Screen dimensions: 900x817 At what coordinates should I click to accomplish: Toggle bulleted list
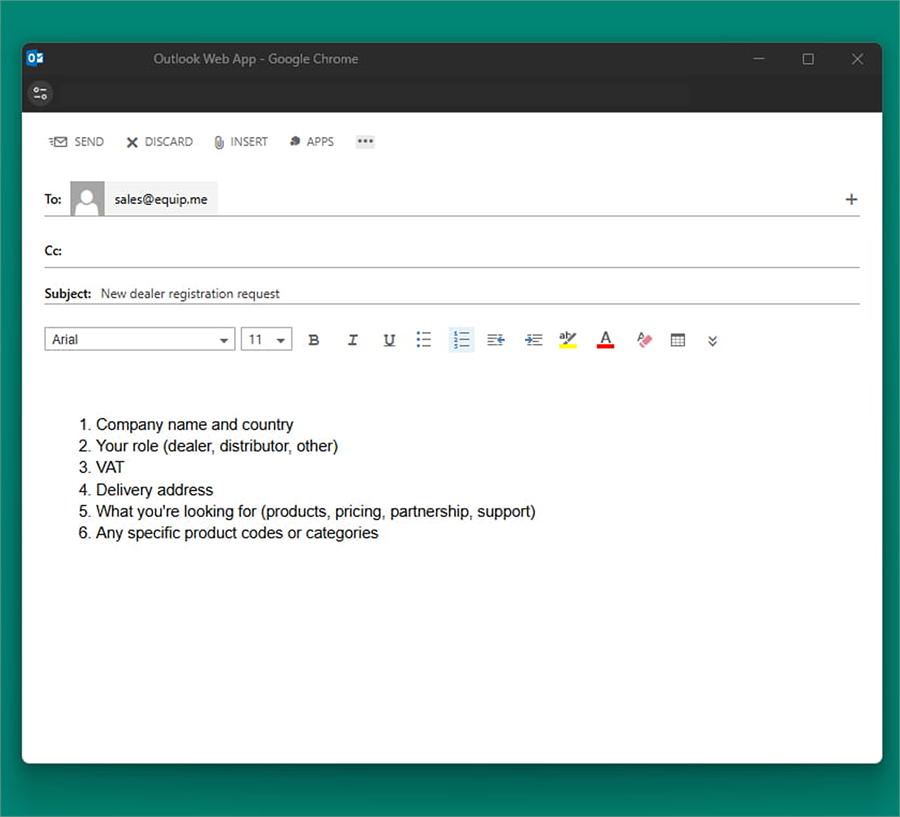point(424,340)
